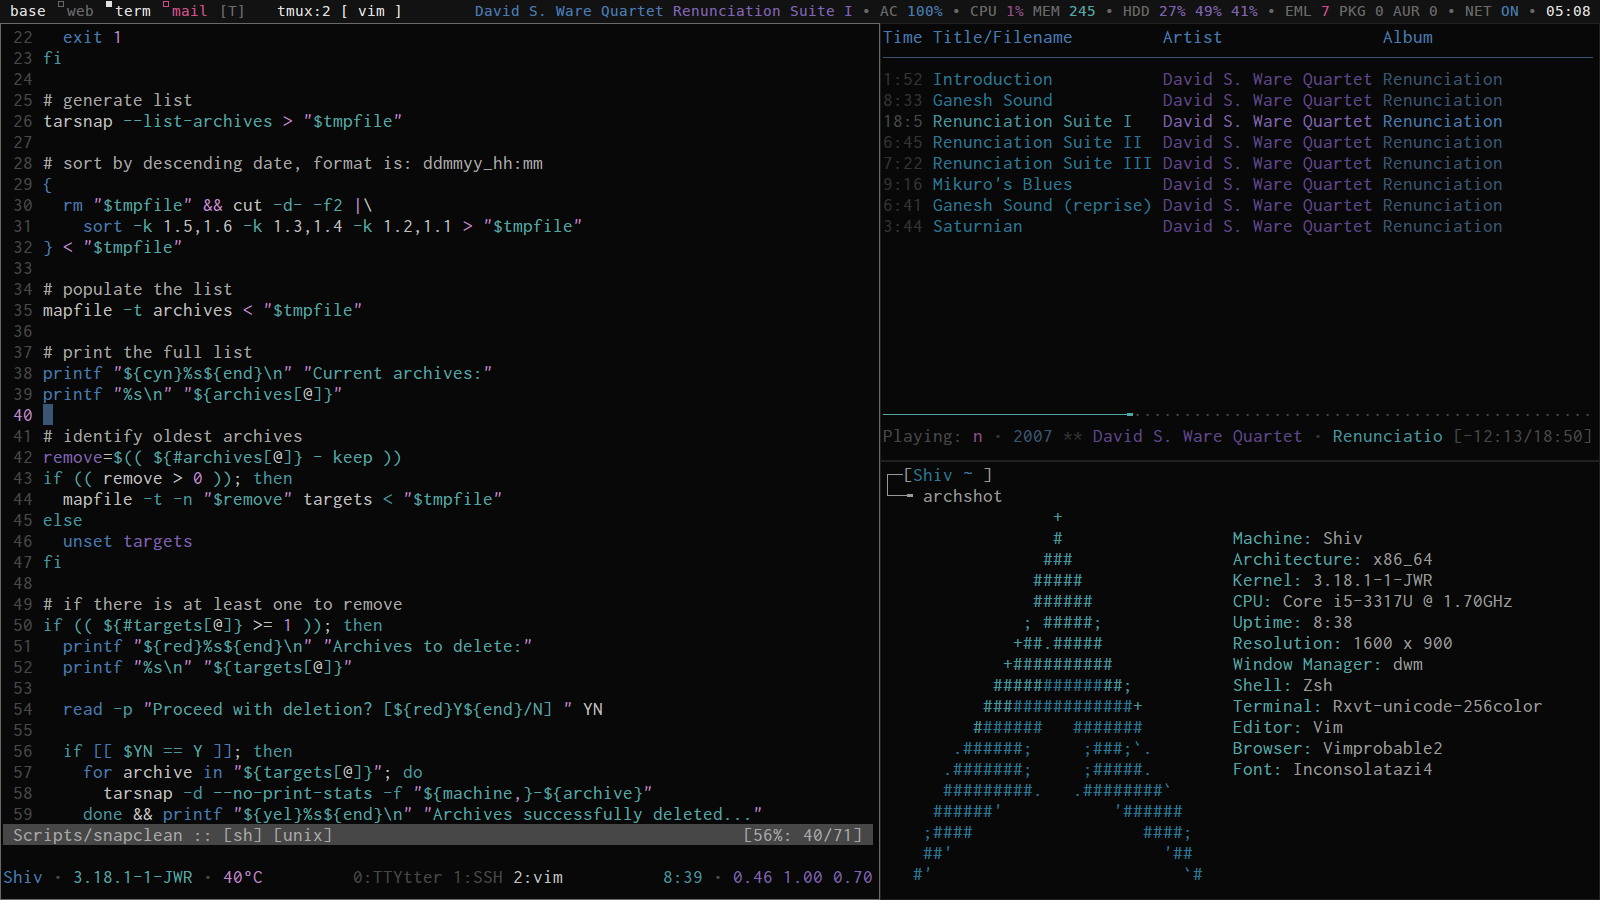Image resolution: width=1600 pixels, height=900 pixels.
Task: Select Mikuro's Blues in the playlist
Action: click(1001, 184)
